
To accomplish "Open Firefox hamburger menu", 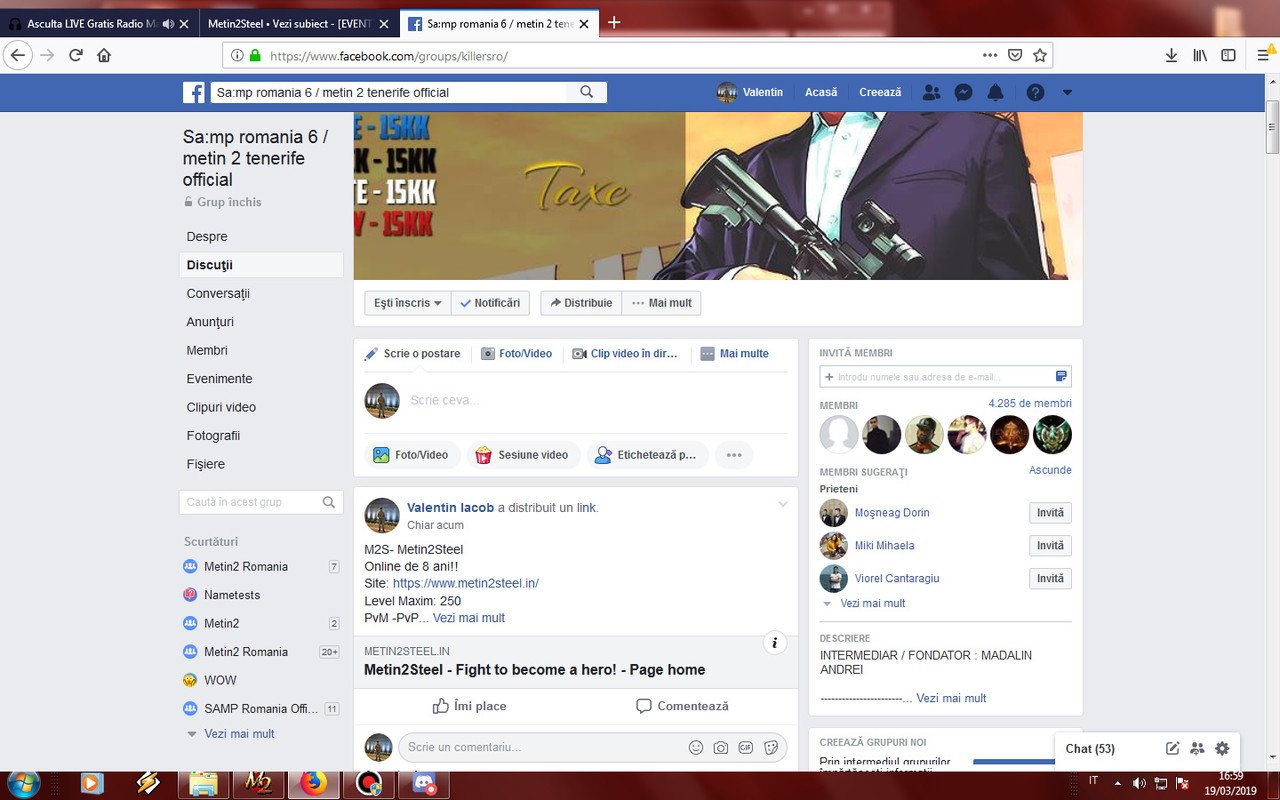I will [x=1264, y=55].
